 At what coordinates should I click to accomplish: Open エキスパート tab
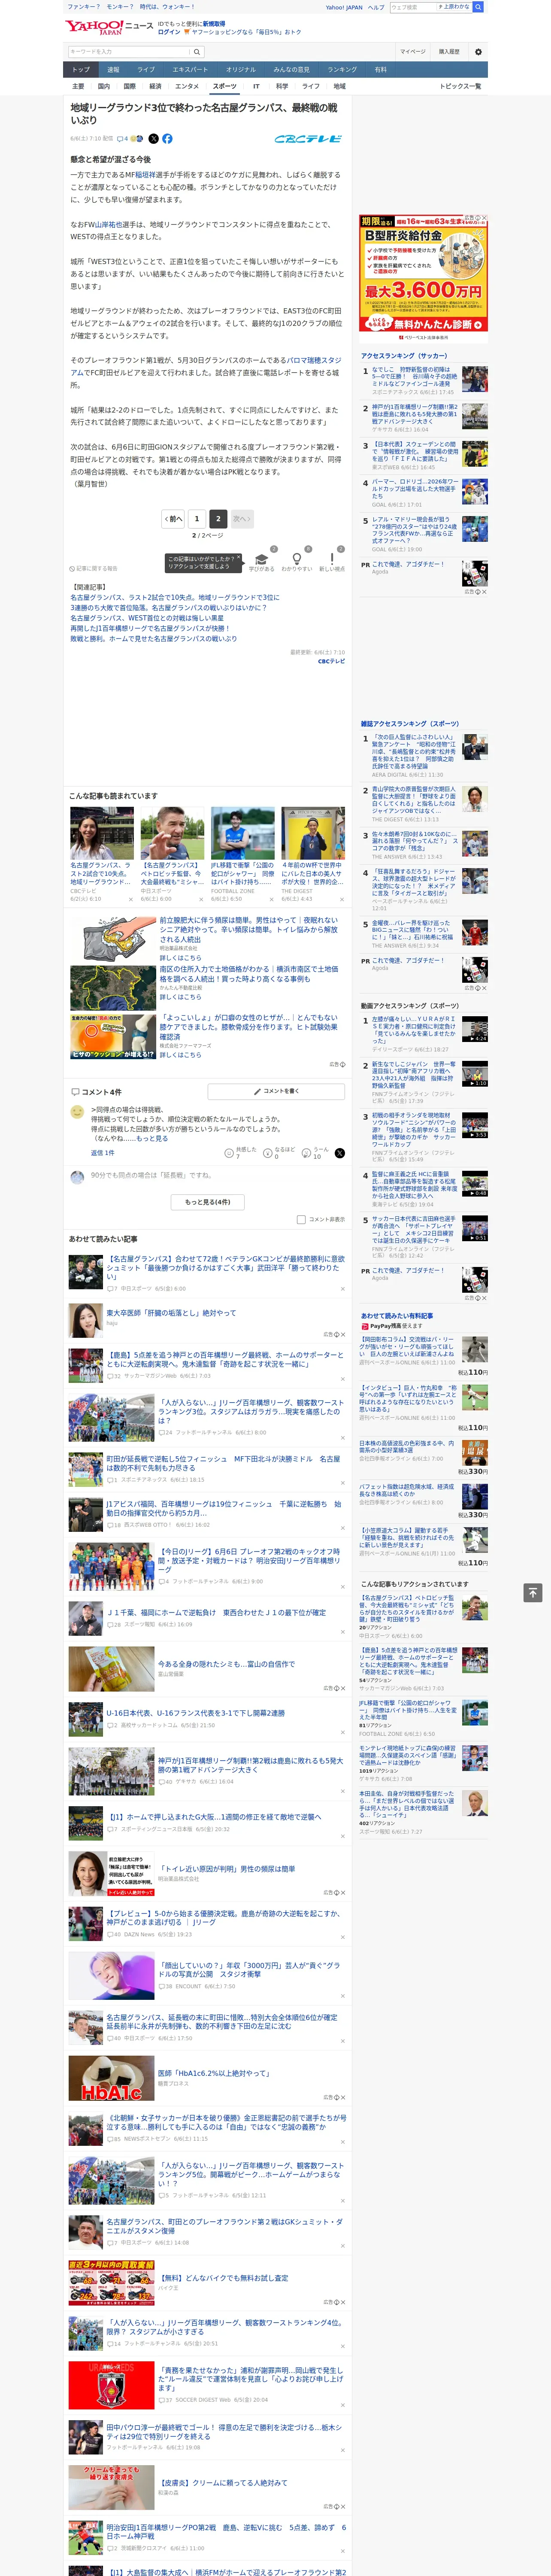tap(190, 70)
